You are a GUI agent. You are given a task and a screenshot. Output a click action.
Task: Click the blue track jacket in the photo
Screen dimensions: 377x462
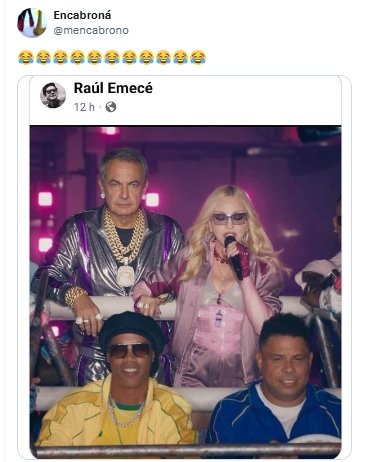[x=273, y=417]
